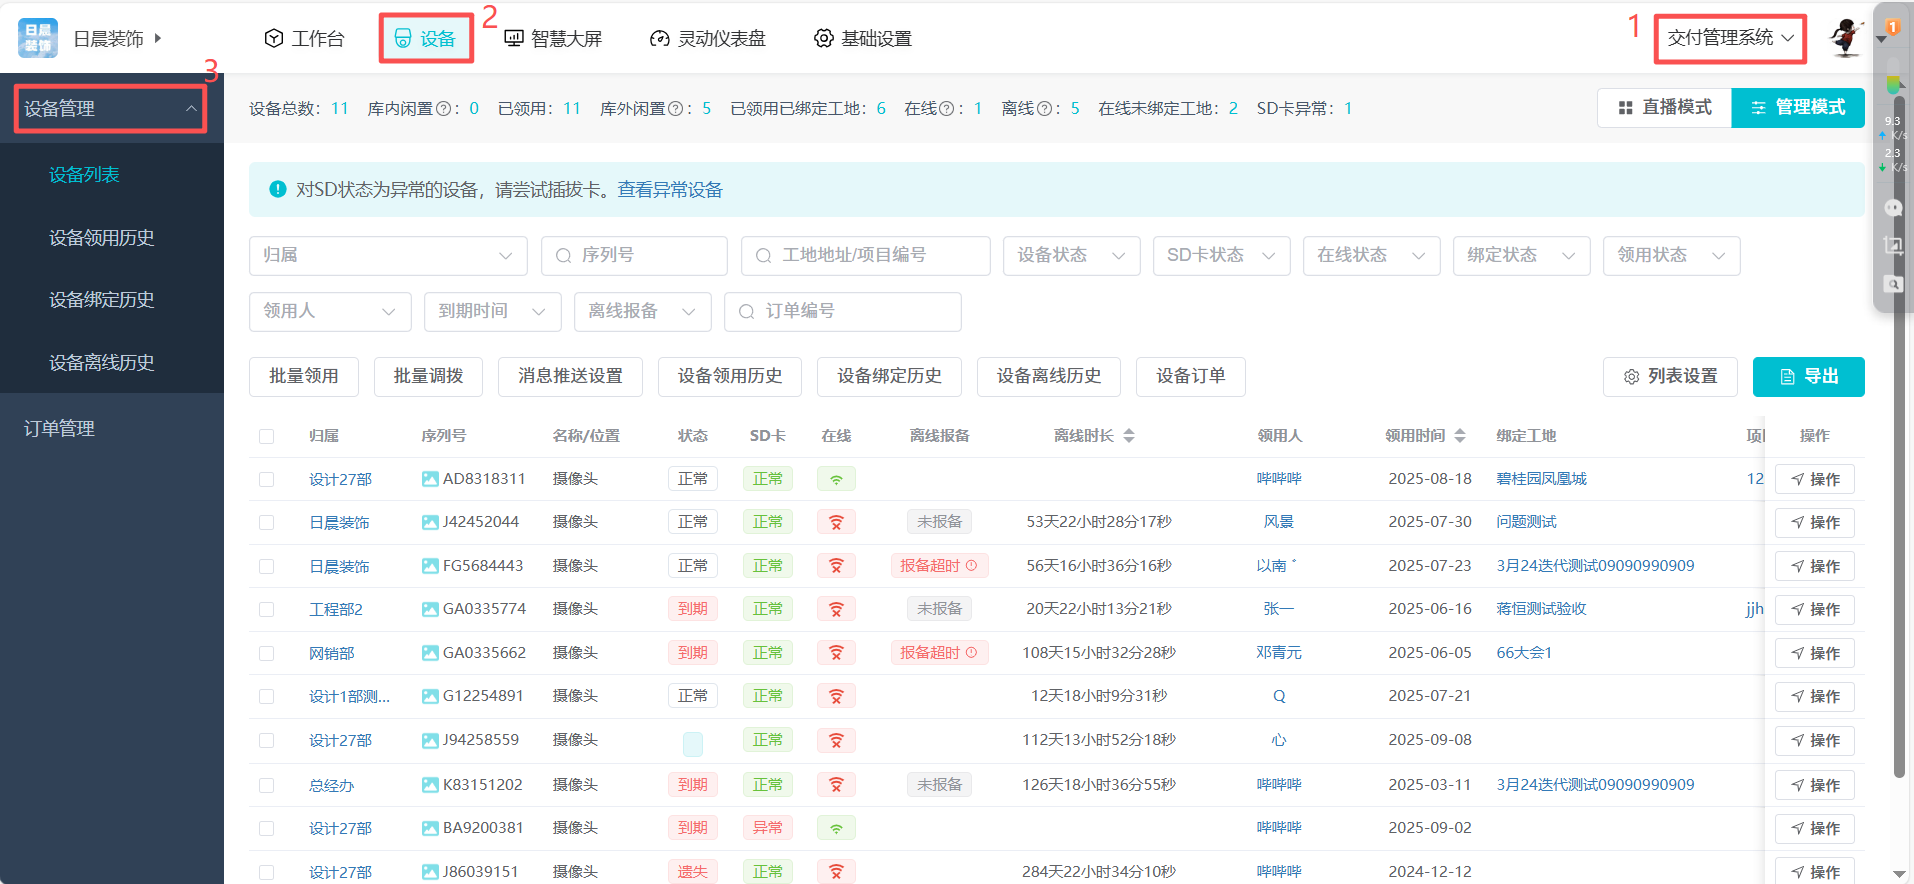
Task: Check the row checkbox for FG5684443
Action: (266, 566)
